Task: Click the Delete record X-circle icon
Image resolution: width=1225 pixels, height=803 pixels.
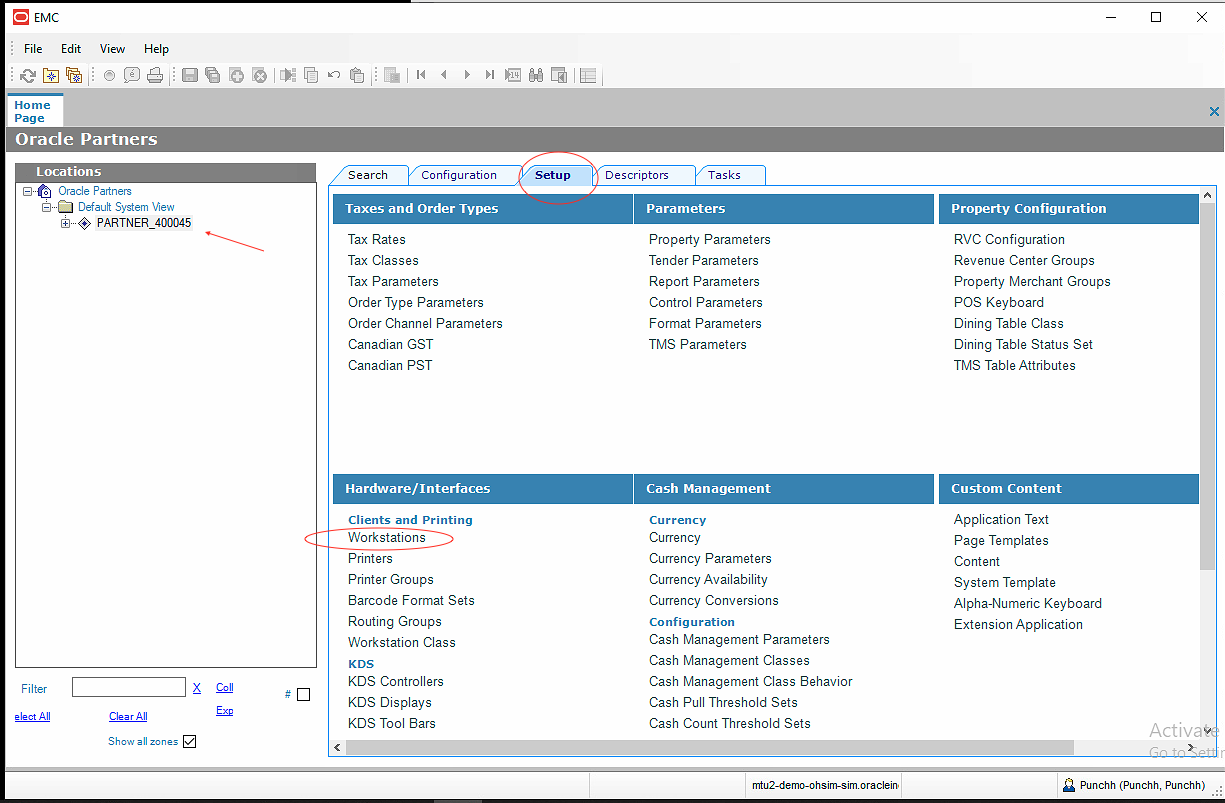Action: (260, 75)
